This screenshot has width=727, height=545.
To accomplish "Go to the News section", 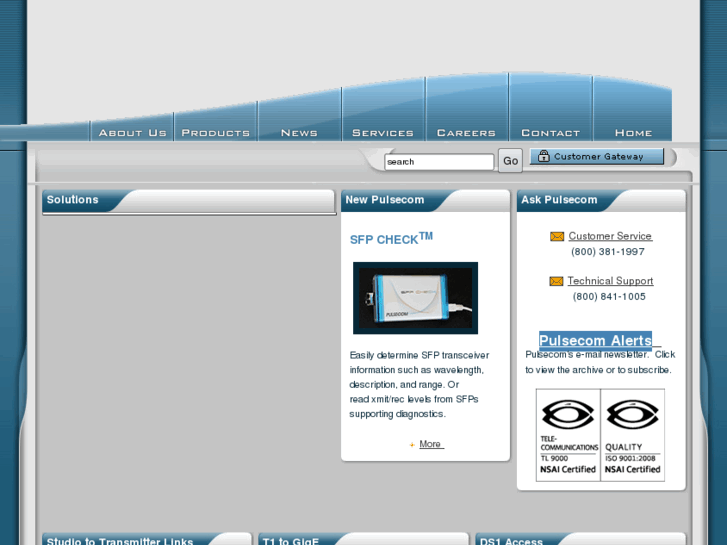I will pos(300,133).
